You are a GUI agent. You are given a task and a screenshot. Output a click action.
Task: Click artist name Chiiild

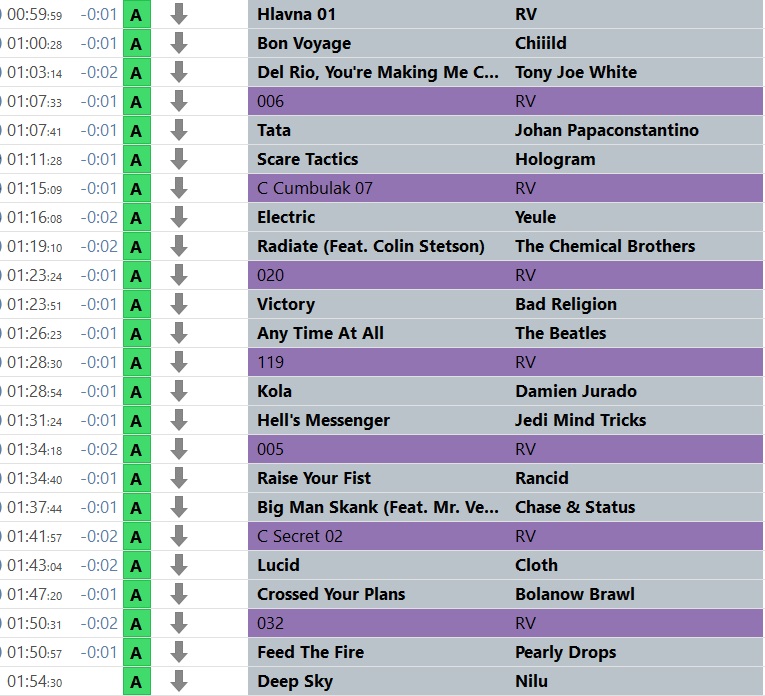click(541, 43)
